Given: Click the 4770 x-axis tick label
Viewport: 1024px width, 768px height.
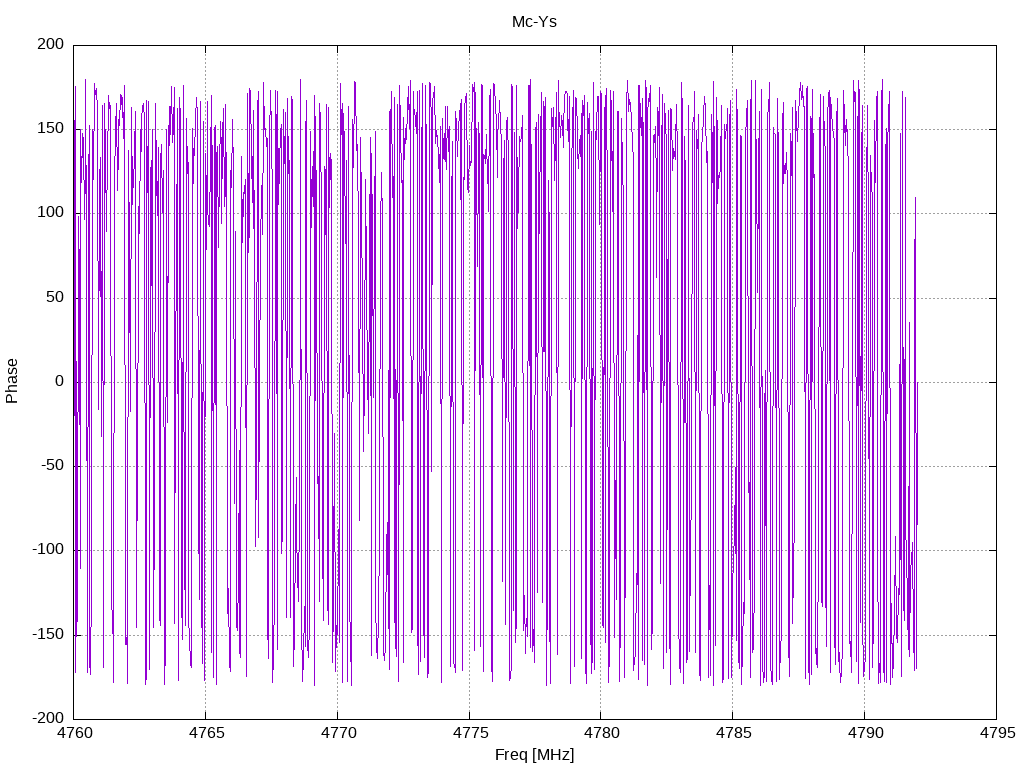Looking at the screenshot, I should [x=338, y=733].
